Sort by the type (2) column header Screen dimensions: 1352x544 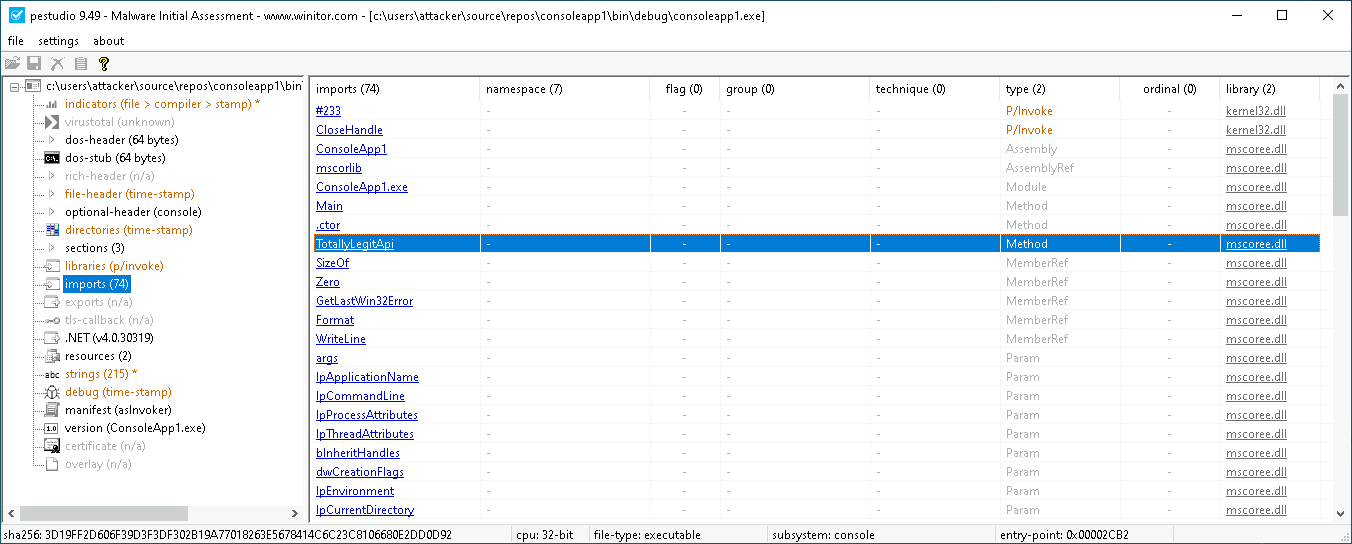pos(1025,89)
